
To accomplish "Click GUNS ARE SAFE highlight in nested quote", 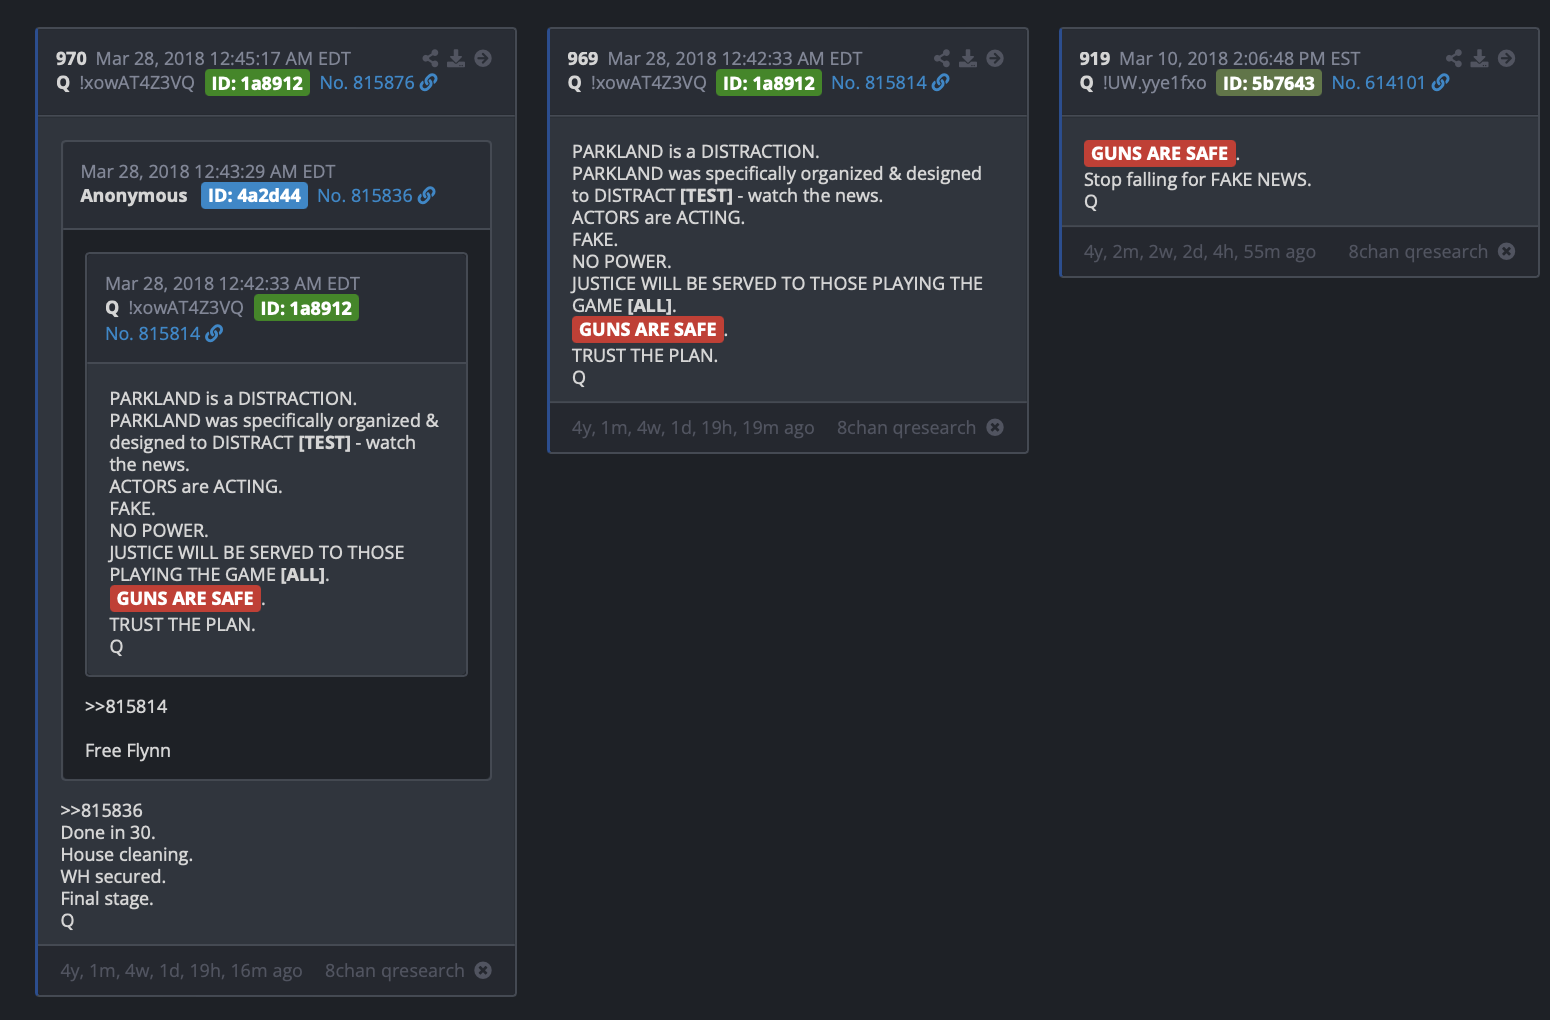I will [185, 598].
